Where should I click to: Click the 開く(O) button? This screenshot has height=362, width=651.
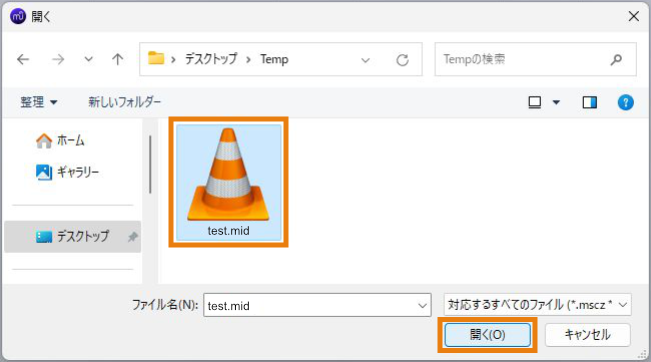[487, 335]
